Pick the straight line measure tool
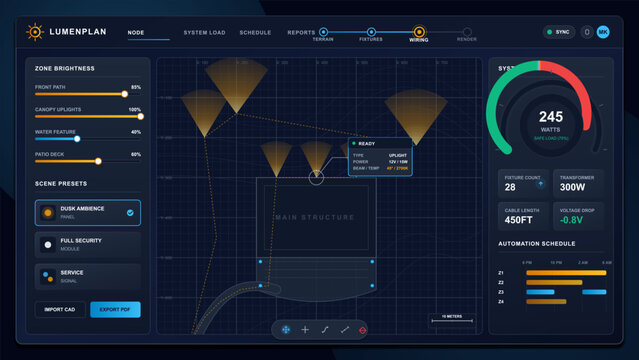 coord(345,330)
